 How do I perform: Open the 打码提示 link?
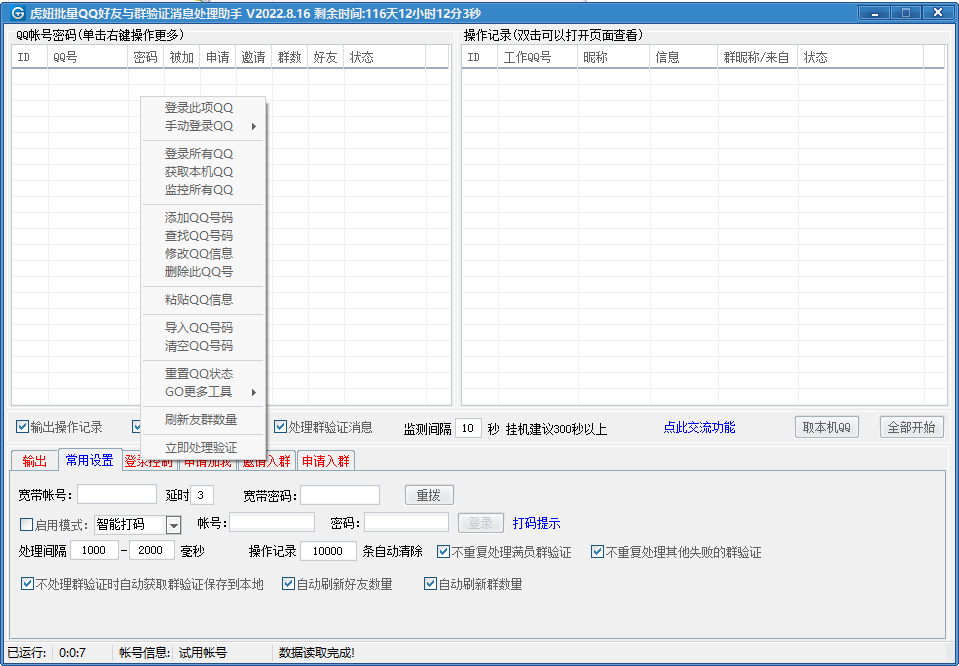tap(536, 524)
